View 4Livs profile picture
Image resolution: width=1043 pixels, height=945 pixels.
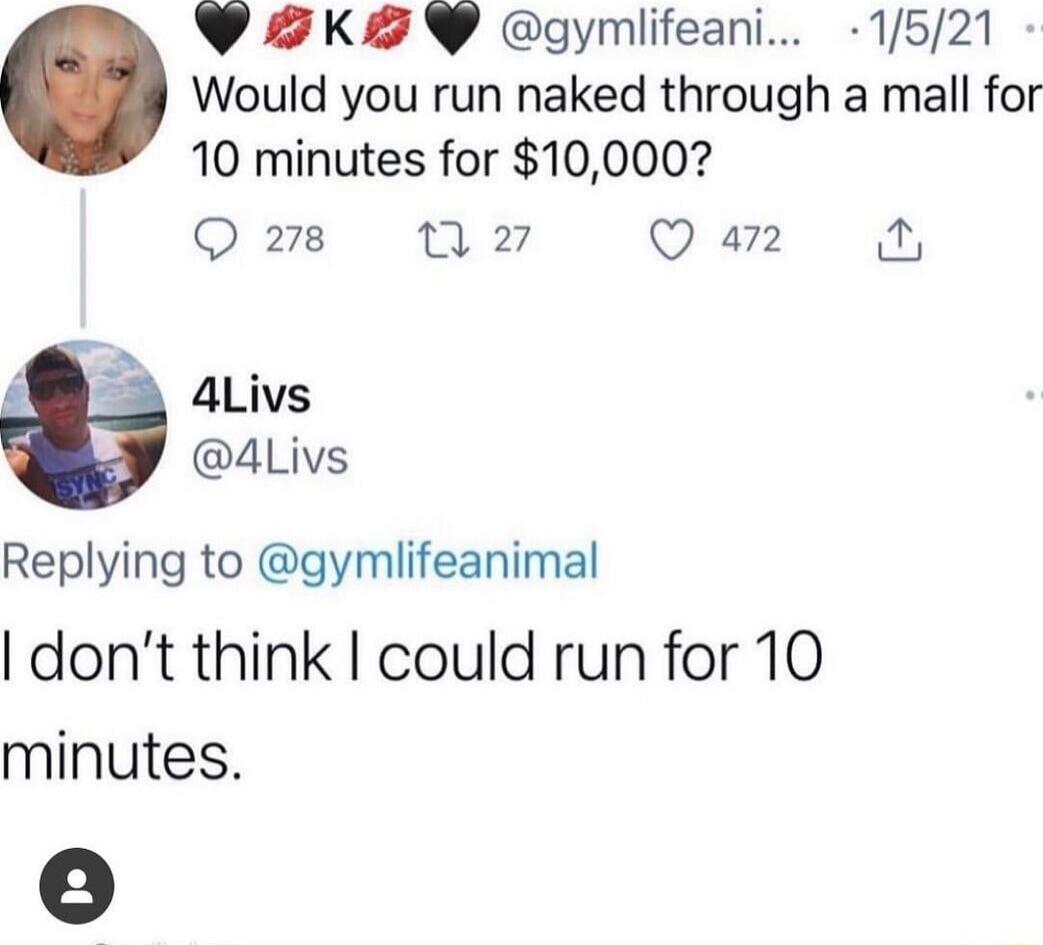point(83,425)
